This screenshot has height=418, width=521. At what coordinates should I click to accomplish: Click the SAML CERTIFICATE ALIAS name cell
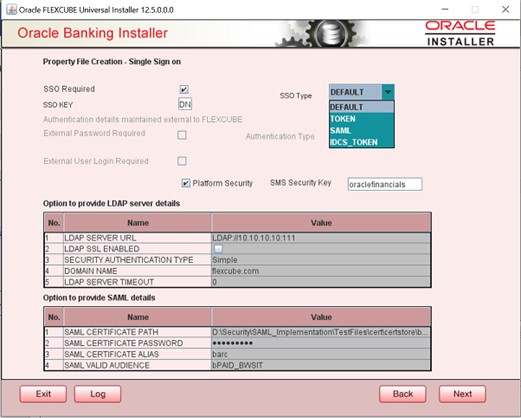[x=137, y=354]
